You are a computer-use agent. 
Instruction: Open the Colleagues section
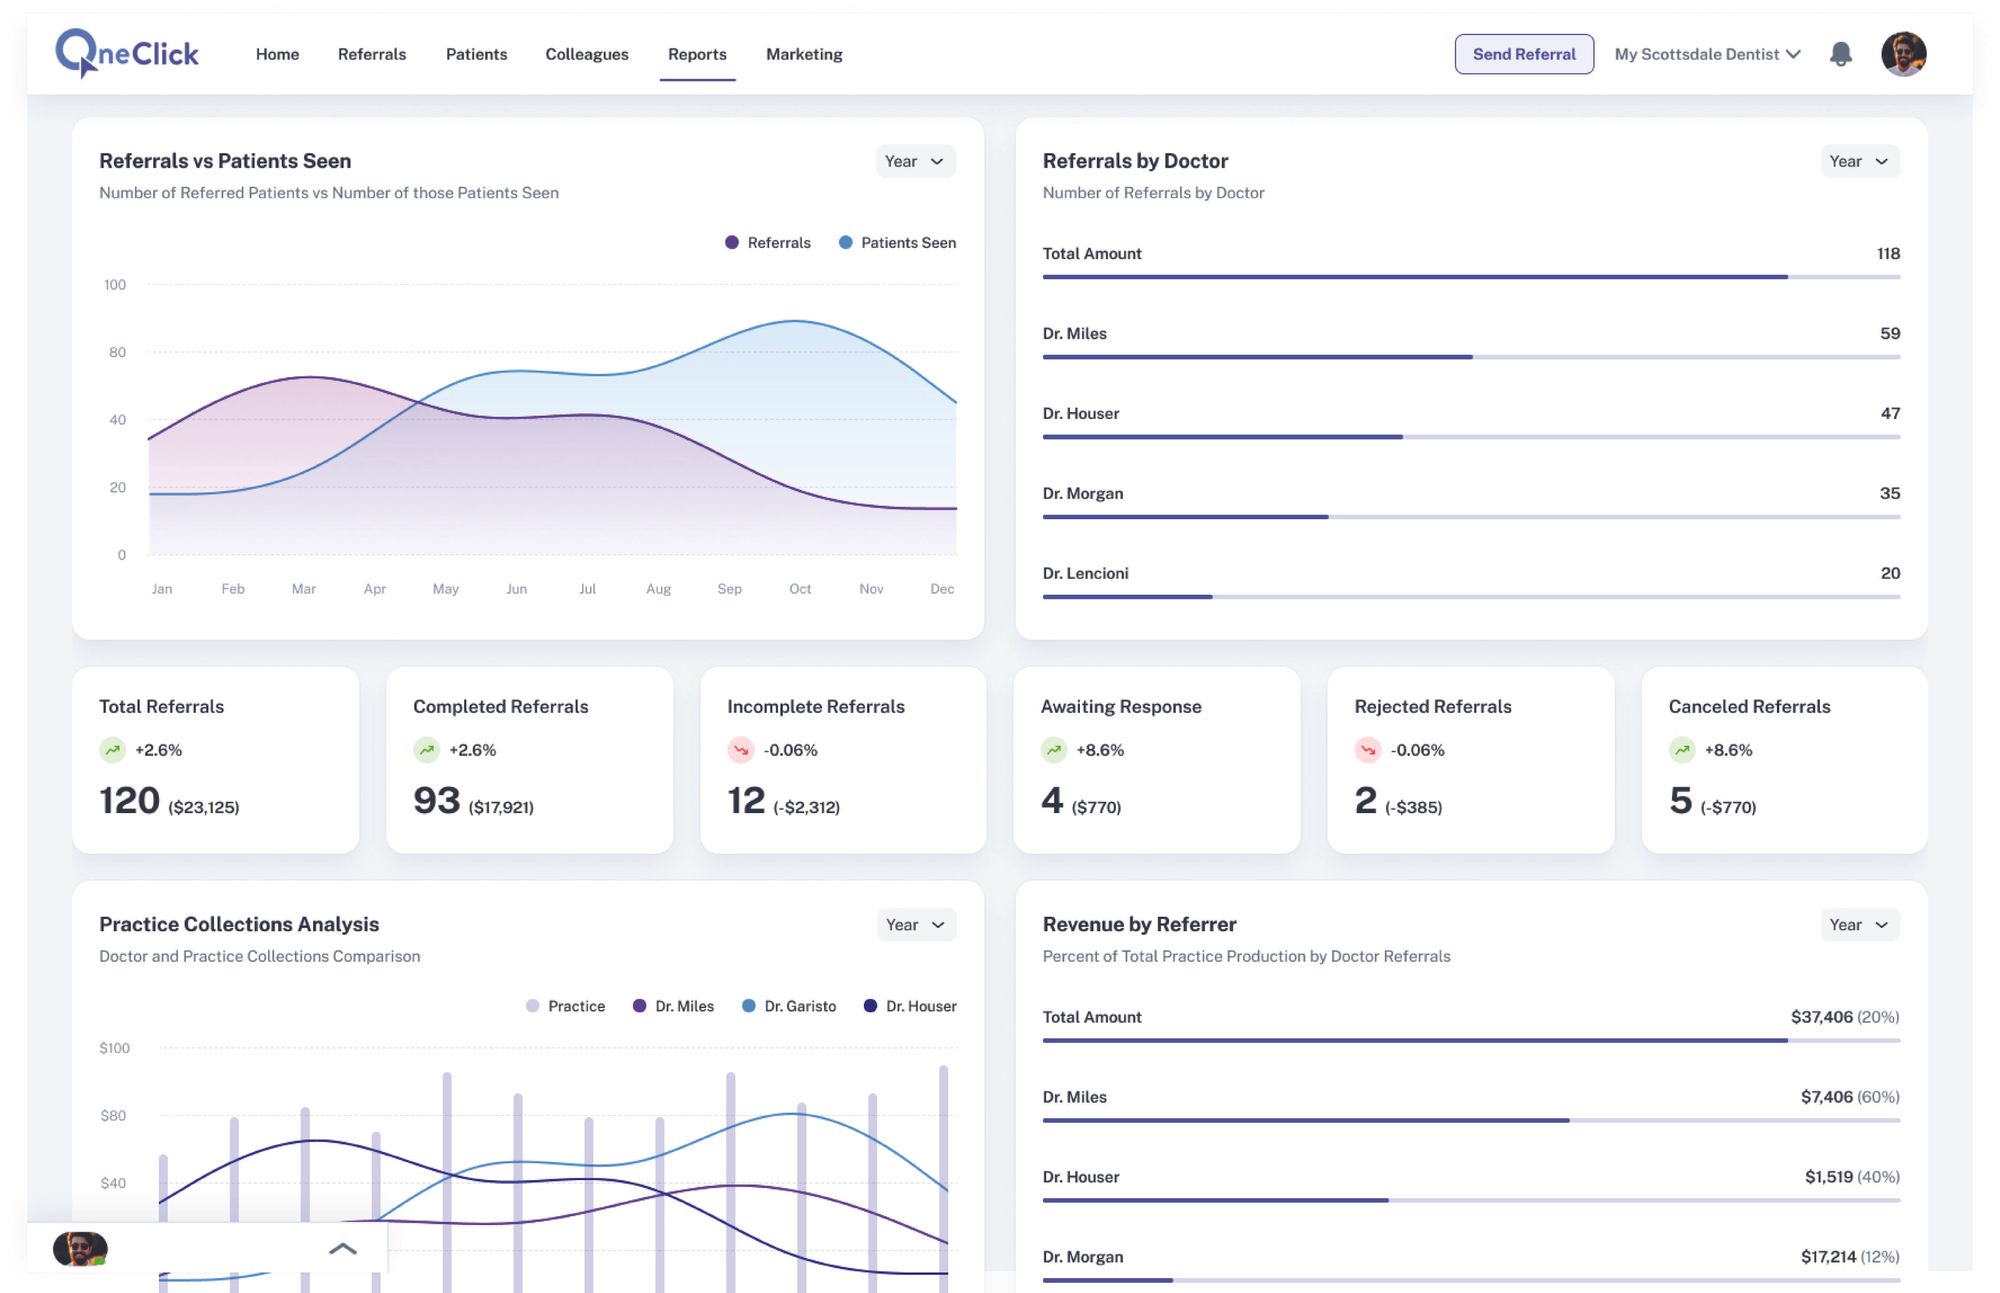coord(587,54)
